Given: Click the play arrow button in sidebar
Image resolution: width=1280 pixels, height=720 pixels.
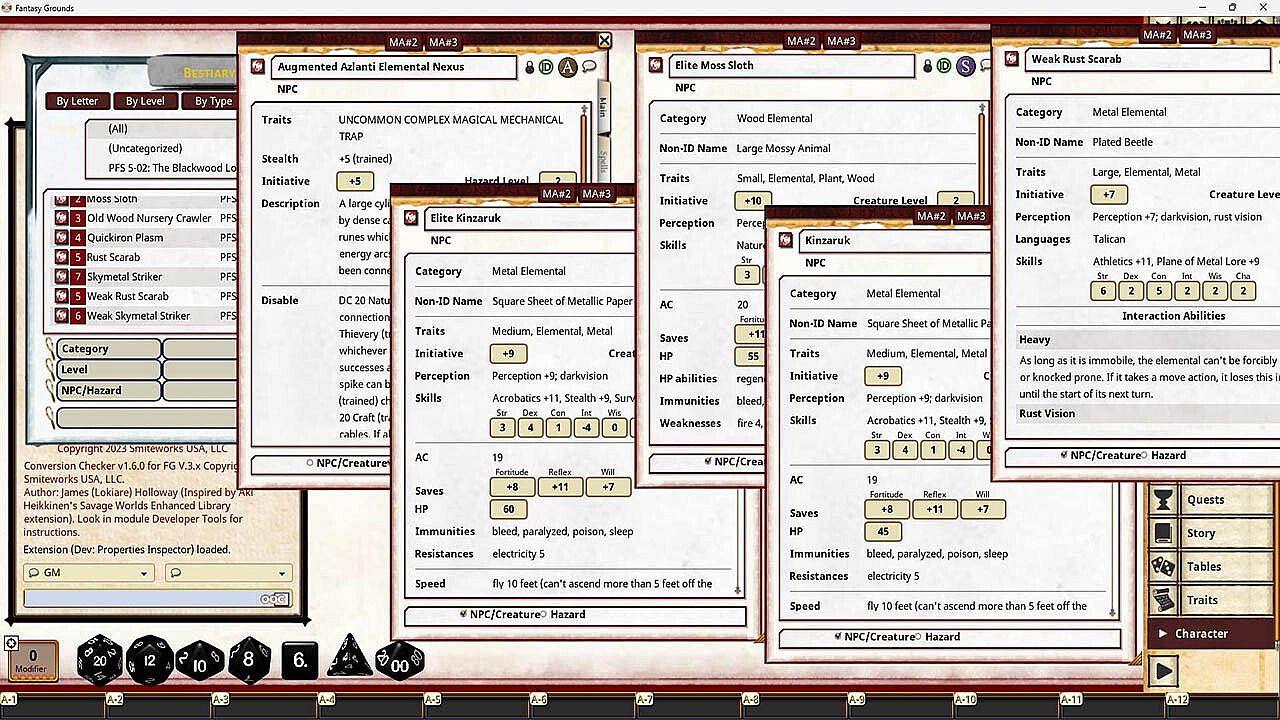Looking at the screenshot, I should (x=1164, y=670).
